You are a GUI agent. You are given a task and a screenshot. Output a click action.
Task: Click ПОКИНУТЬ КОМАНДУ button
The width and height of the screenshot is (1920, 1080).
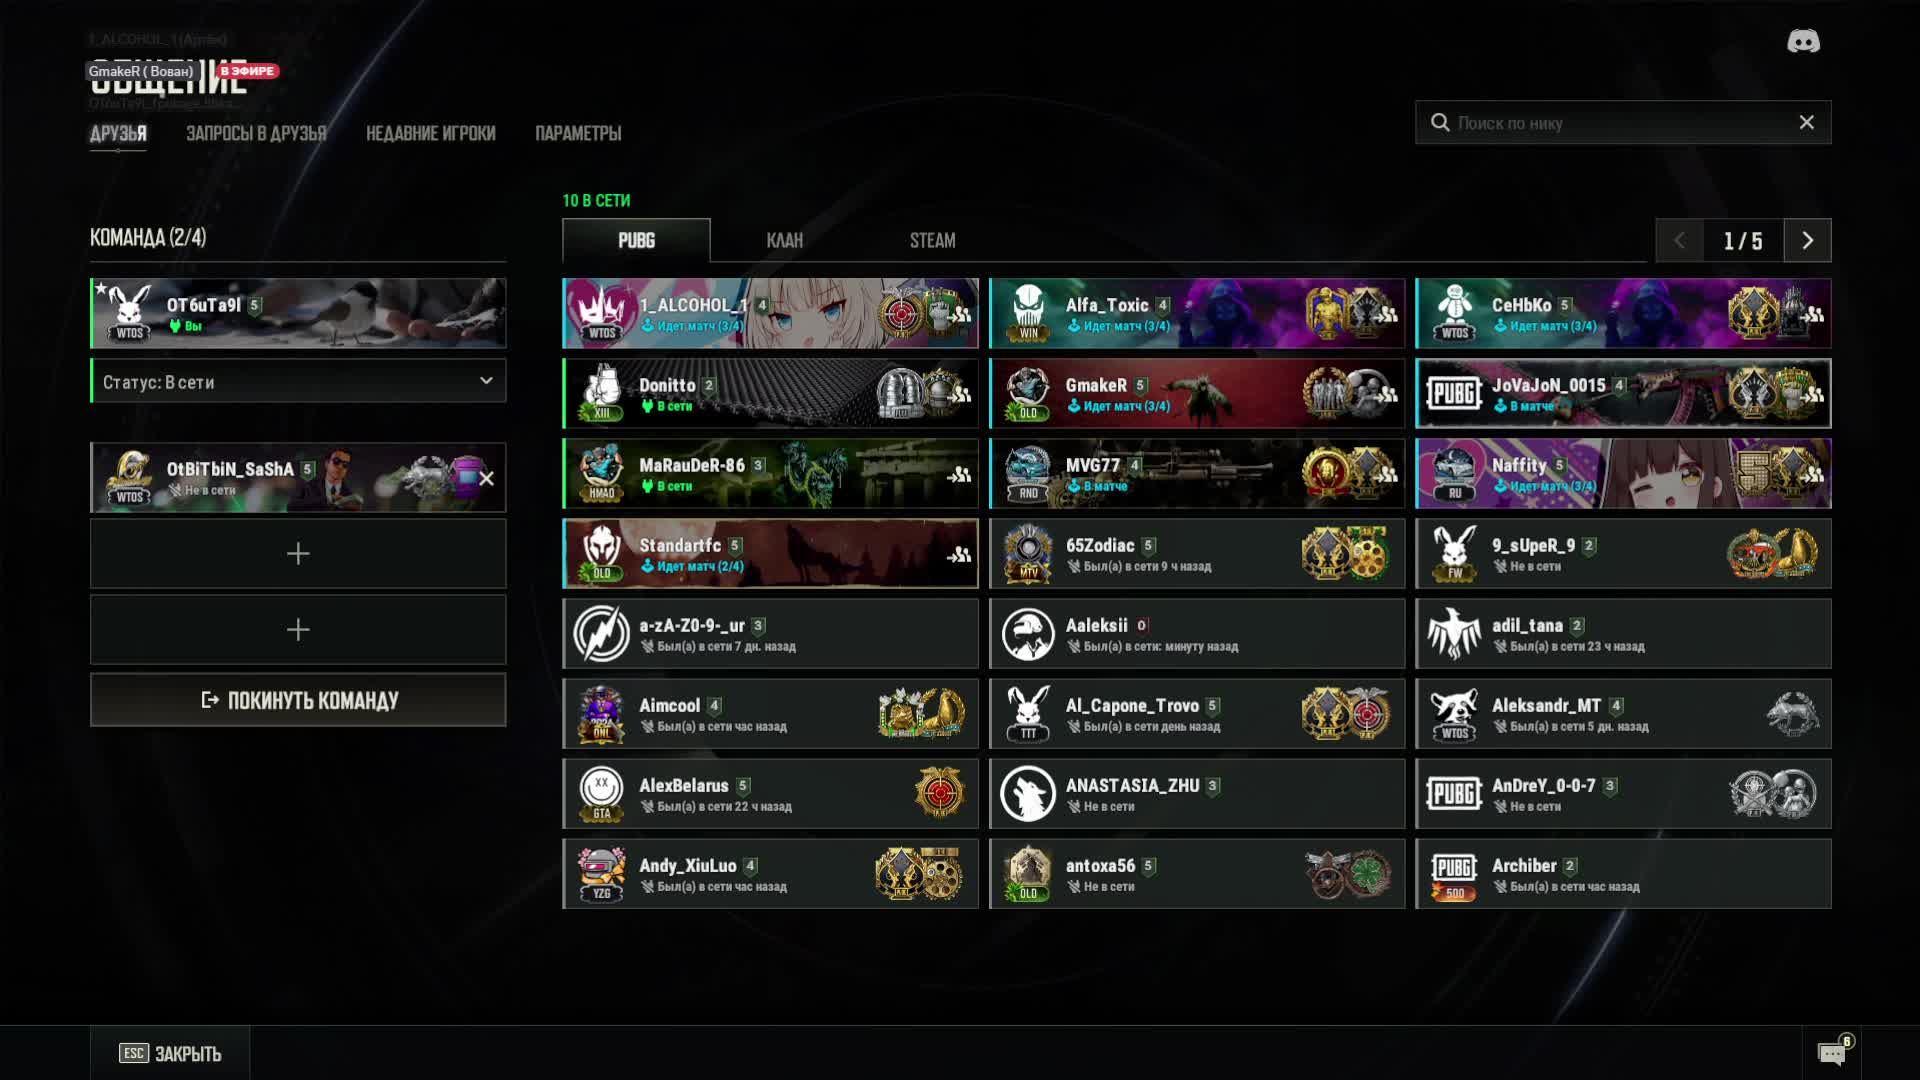coord(298,700)
